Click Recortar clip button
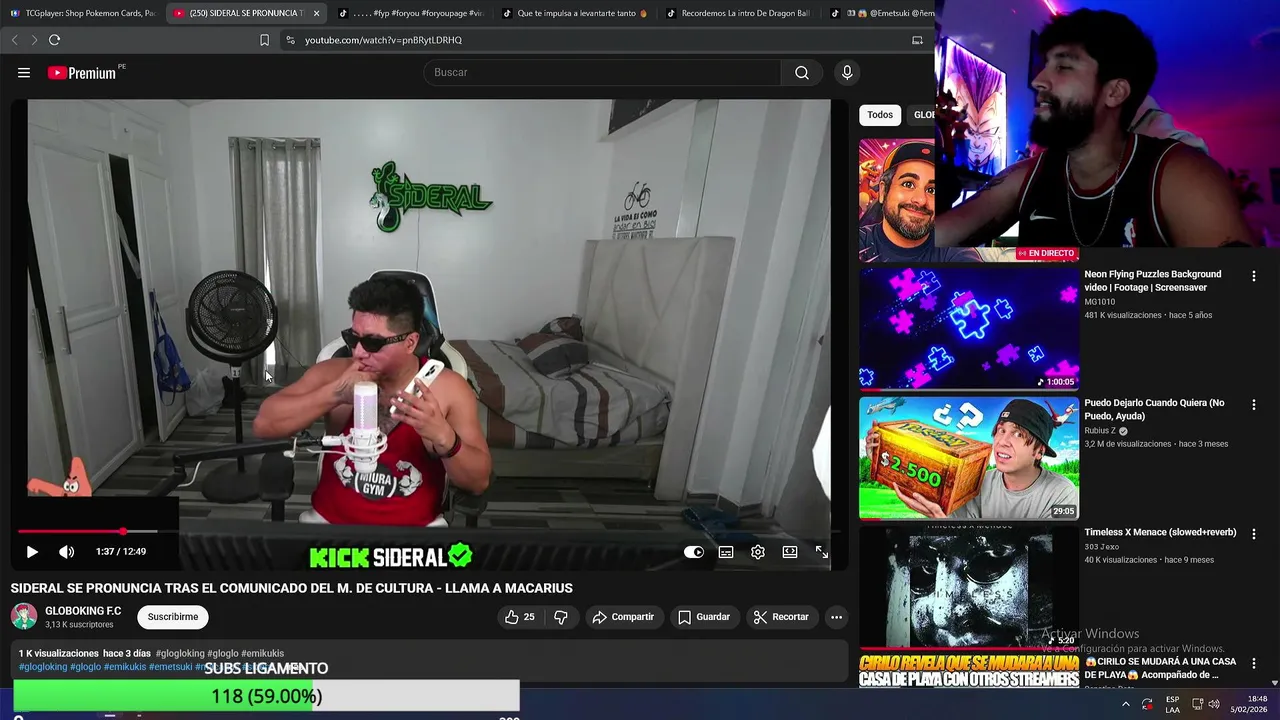The width and height of the screenshot is (1280, 720). tap(781, 617)
